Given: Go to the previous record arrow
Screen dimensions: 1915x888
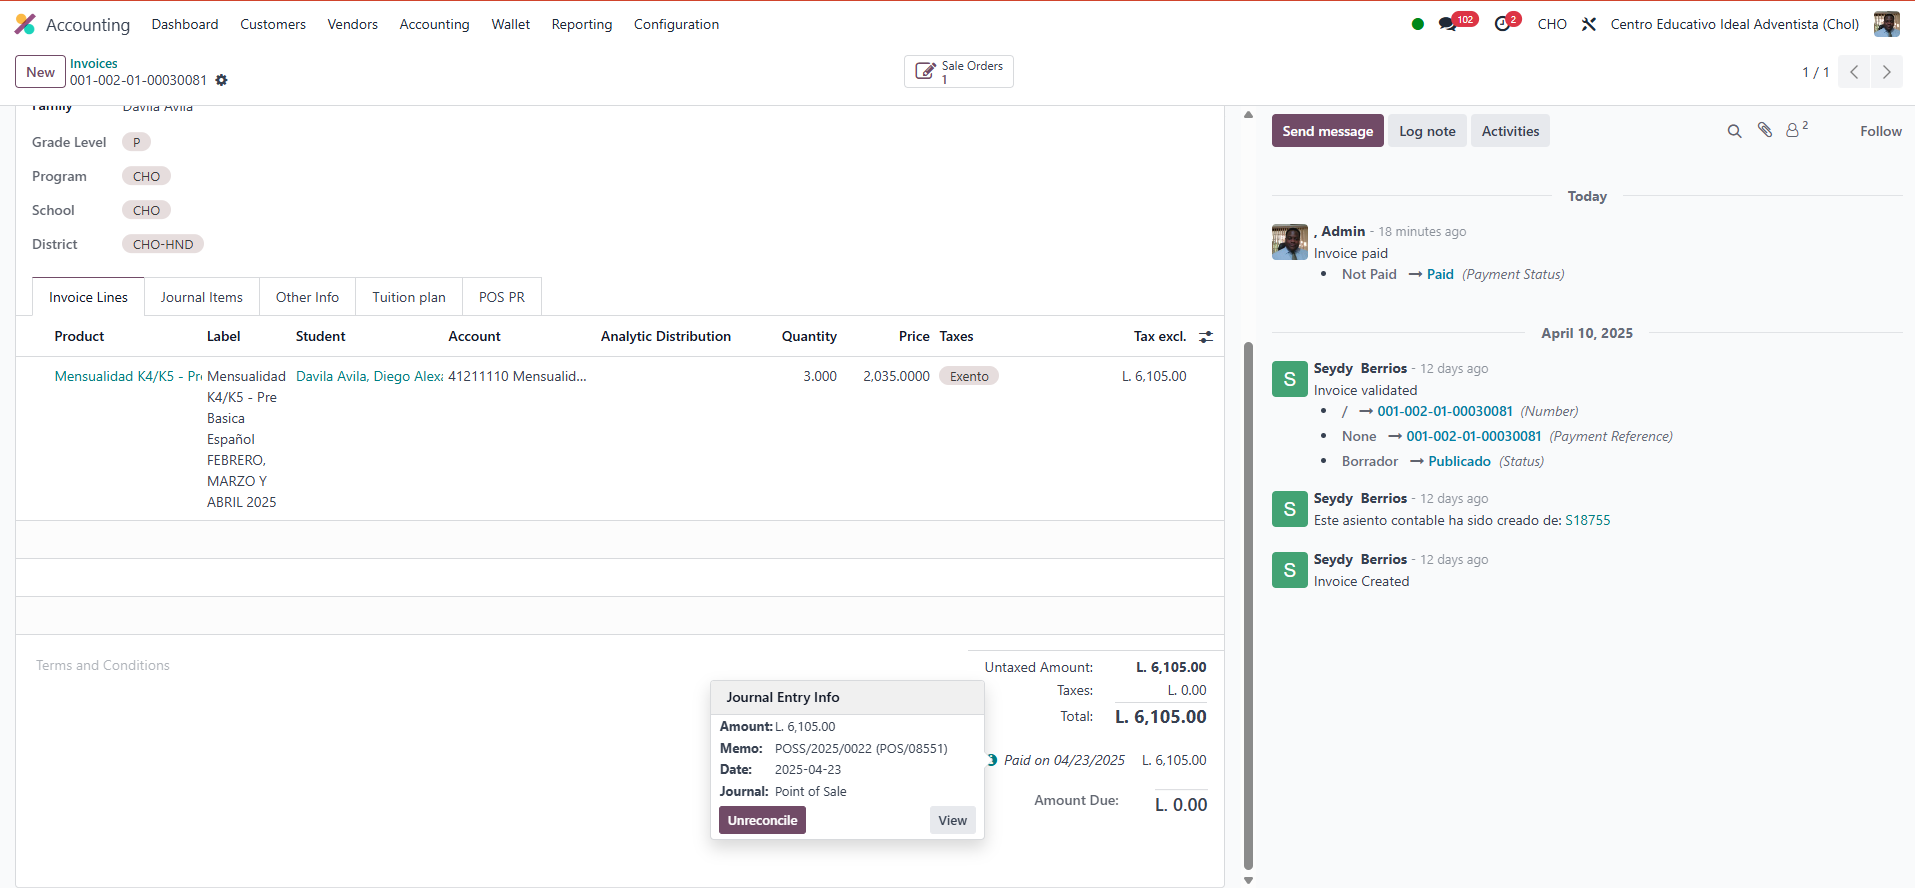Looking at the screenshot, I should click(1854, 72).
